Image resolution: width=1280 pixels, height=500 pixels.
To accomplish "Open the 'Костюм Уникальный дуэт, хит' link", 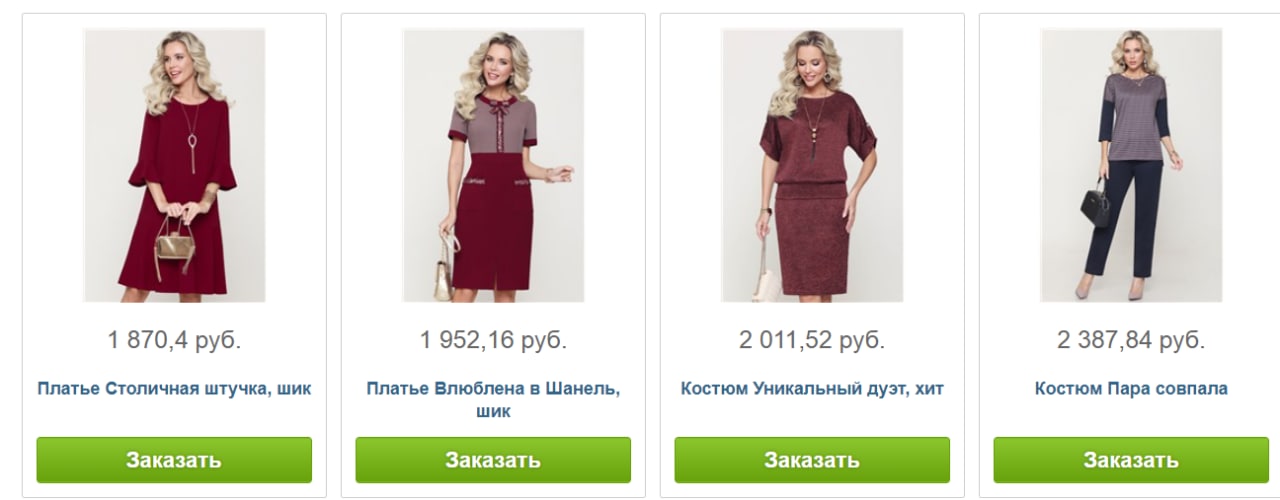I will point(812,388).
